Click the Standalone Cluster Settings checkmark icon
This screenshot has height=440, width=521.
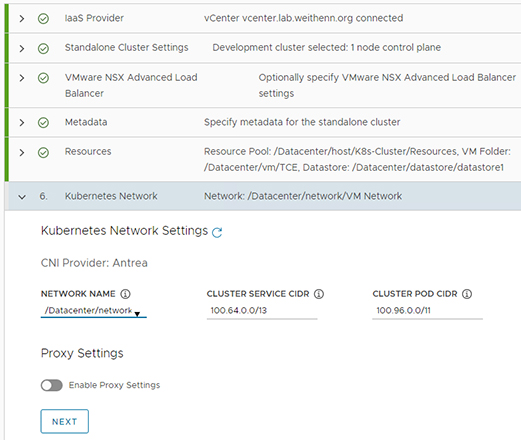pyautogui.click(x=43, y=49)
